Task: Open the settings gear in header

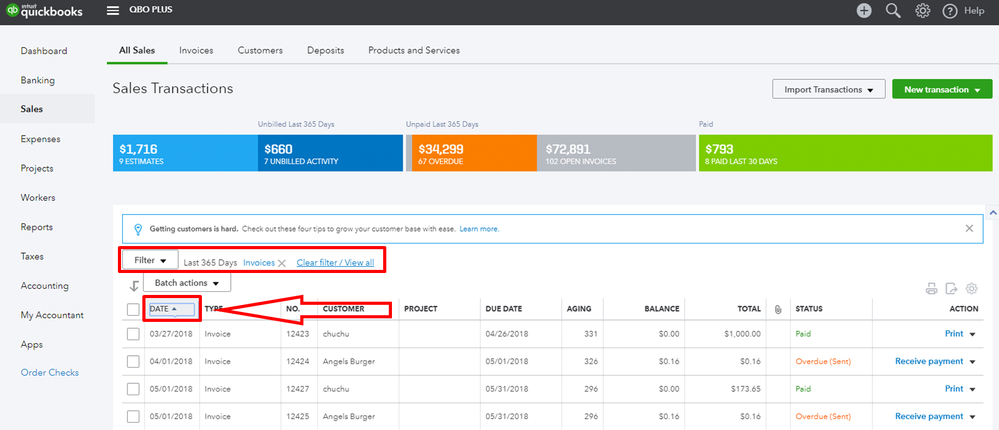Action: pyautogui.click(x=923, y=11)
